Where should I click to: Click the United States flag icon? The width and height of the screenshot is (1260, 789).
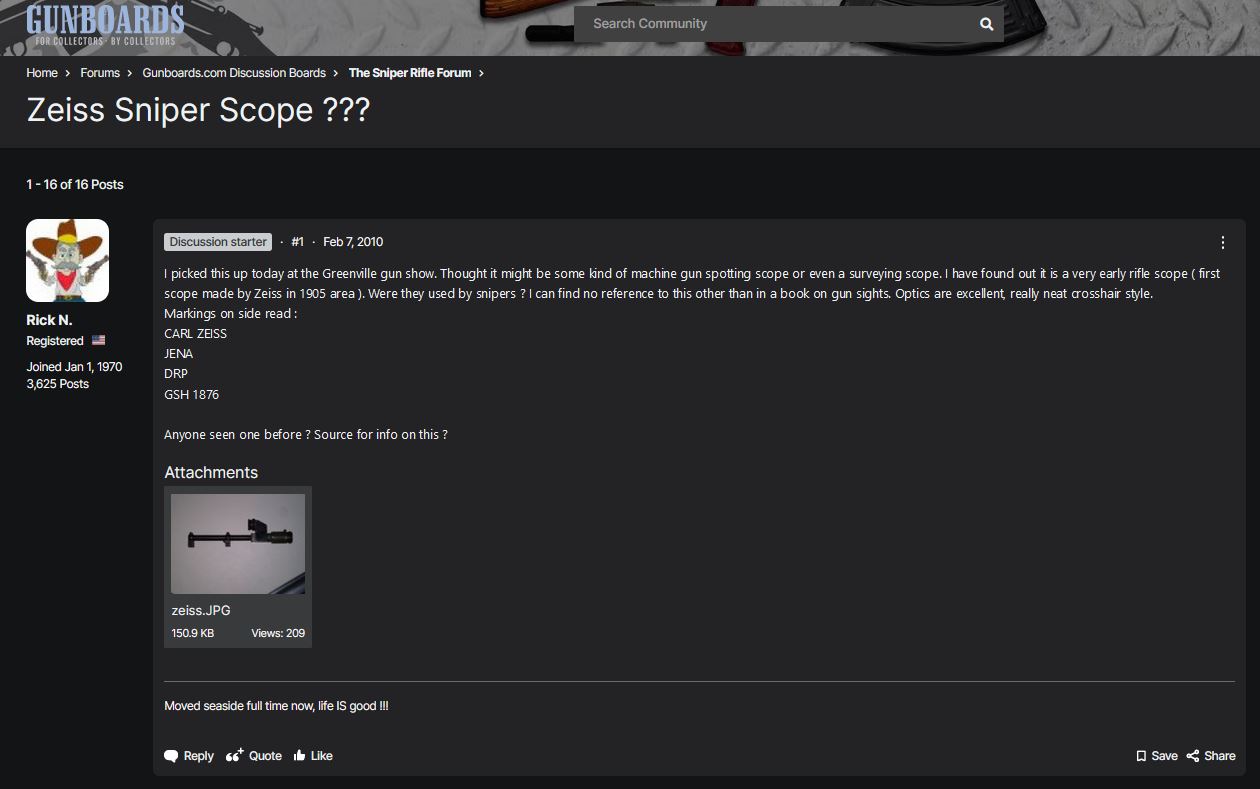coord(98,340)
